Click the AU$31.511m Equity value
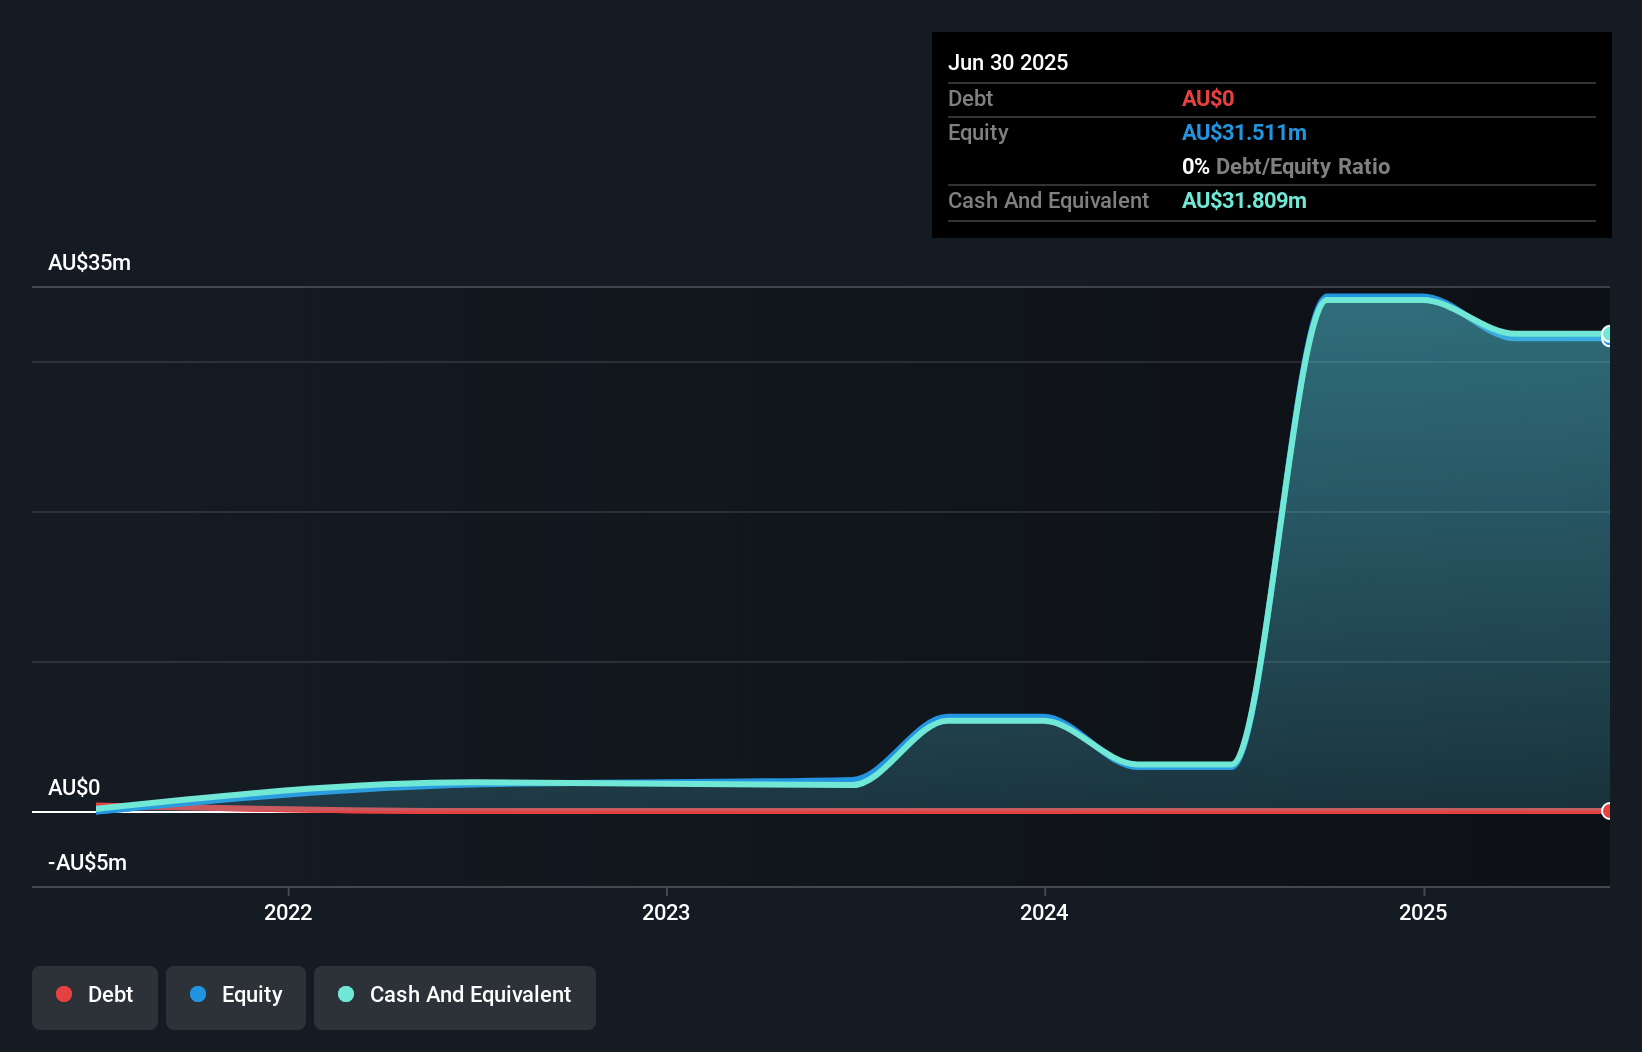This screenshot has width=1642, height=1052. click(x=1244, y=132)
